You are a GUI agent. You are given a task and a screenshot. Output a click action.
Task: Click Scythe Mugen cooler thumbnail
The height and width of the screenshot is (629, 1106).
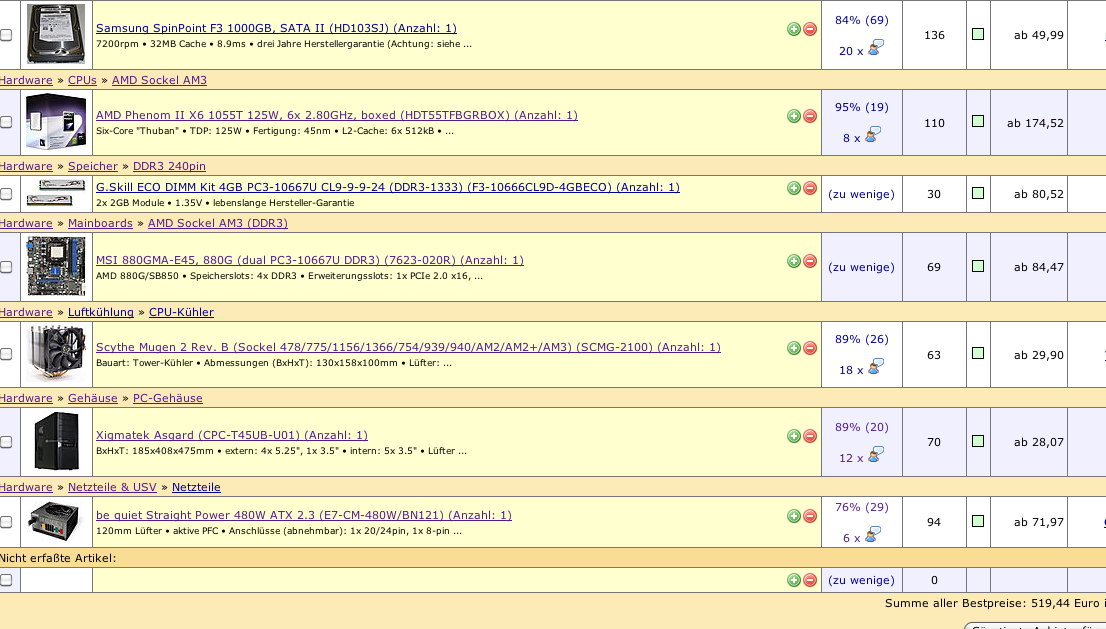click(56, 354)
